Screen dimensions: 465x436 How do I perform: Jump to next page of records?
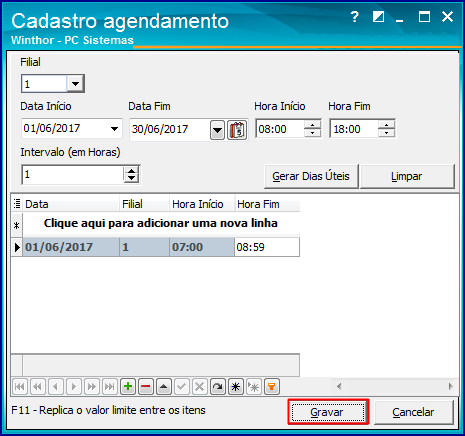(92, 387)
